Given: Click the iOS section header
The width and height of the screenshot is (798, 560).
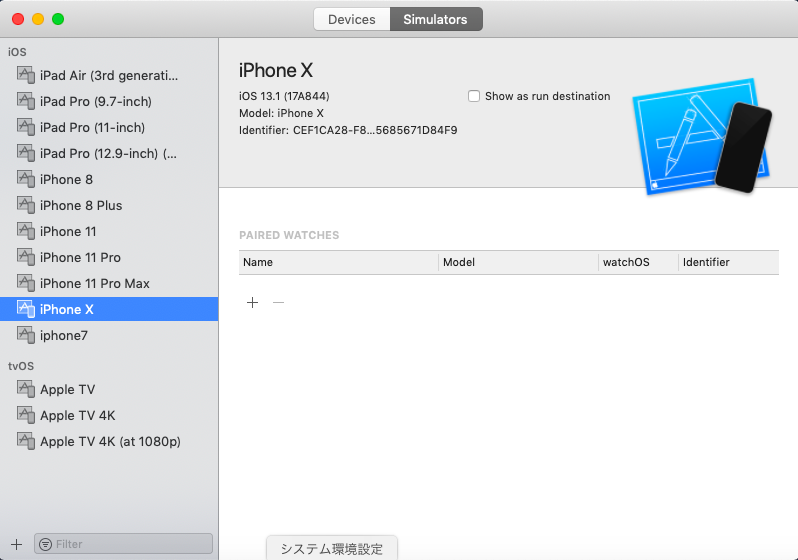Looking at the screenshot, I should click(x=17, y=52).
